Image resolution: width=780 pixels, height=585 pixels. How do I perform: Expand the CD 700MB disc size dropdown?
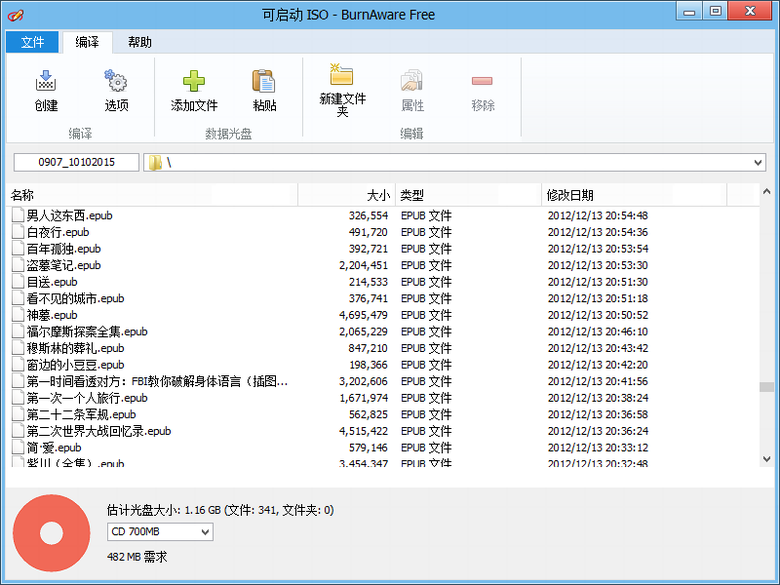pos(204,533)
